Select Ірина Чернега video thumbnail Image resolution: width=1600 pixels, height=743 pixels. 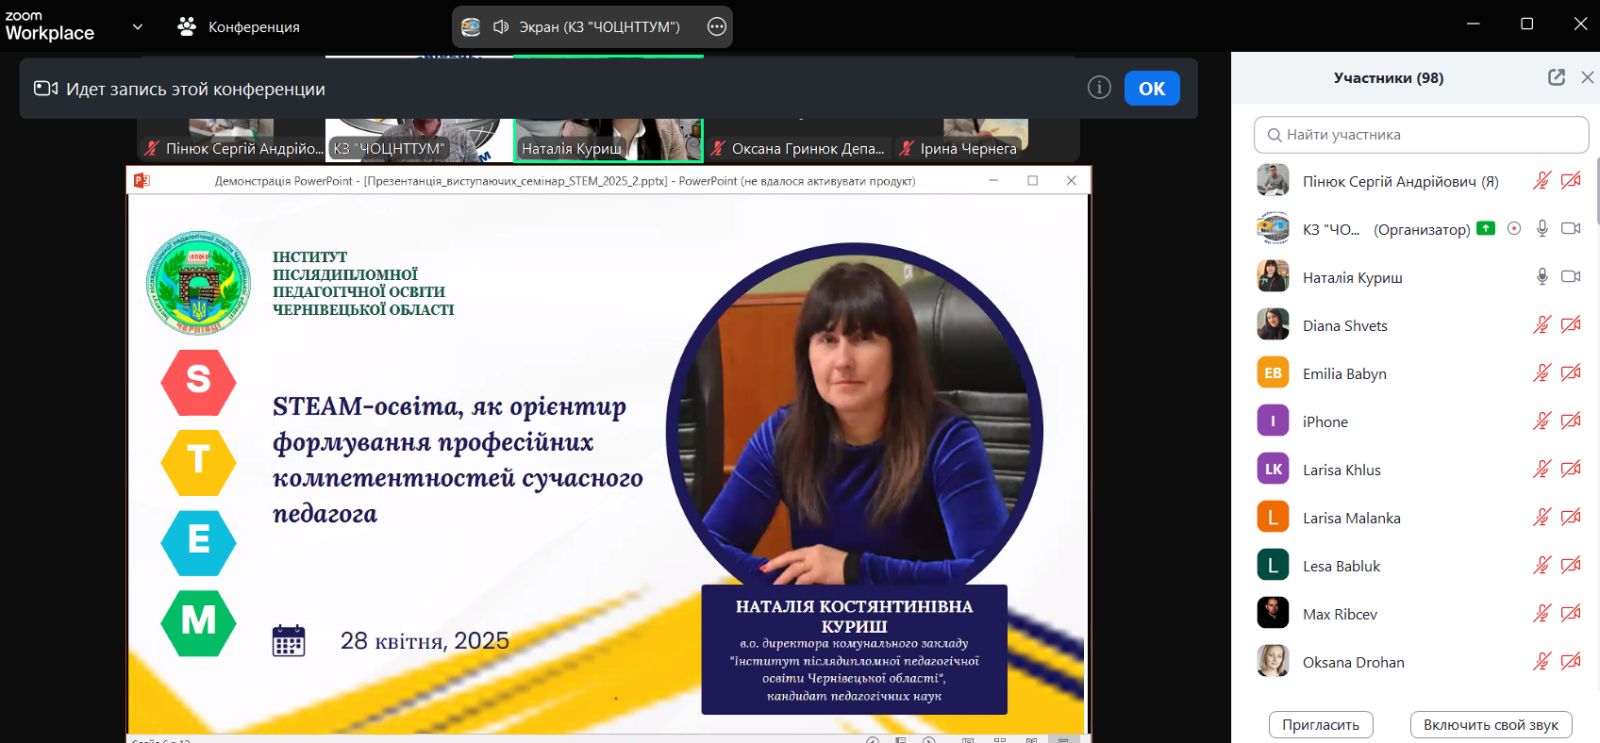click(985, 140)
